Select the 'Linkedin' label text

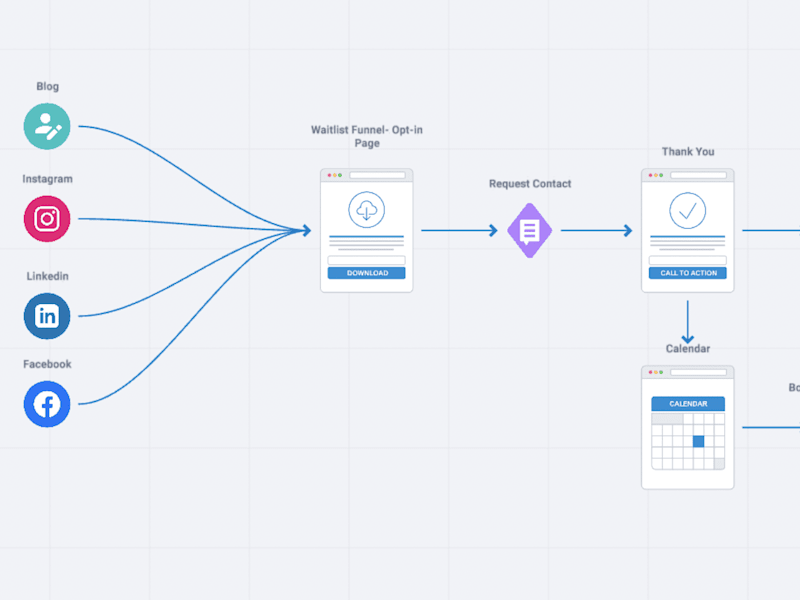click(x=47, y=276)
